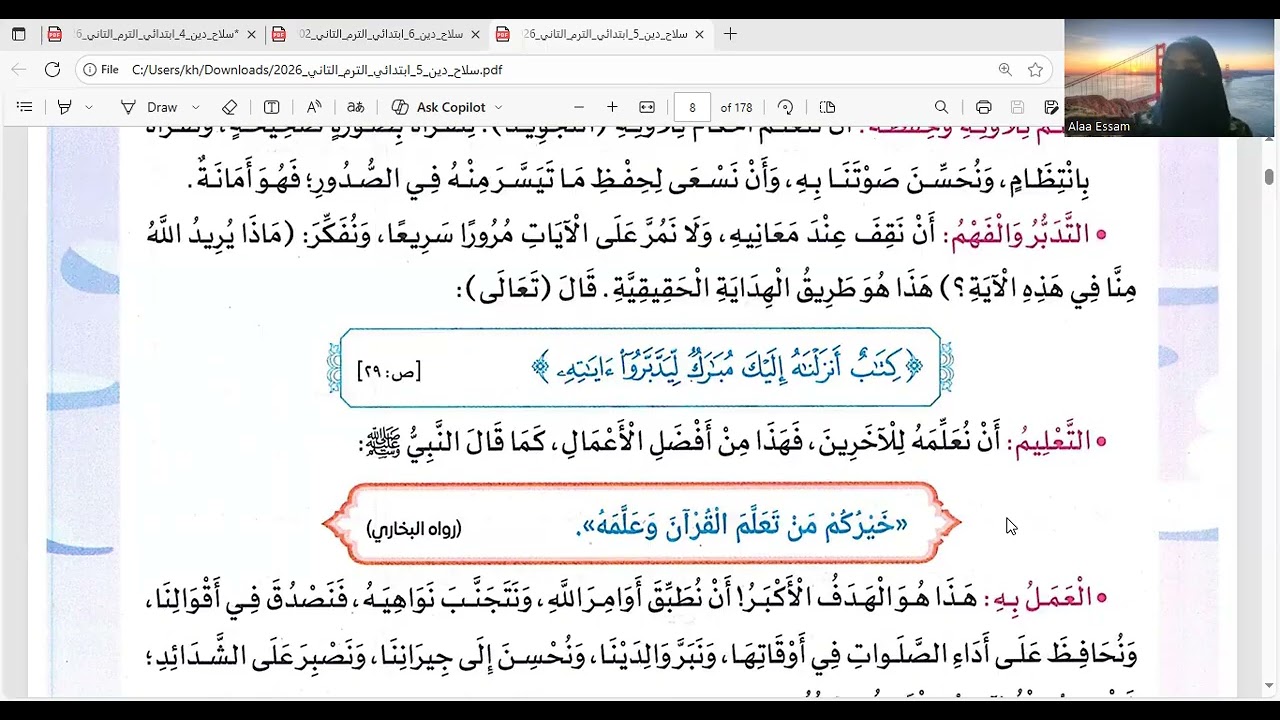This screenshot has width=1280, height=720.
Task: Close the سلاح_دين_4 tab
Action: click(251, 34)
